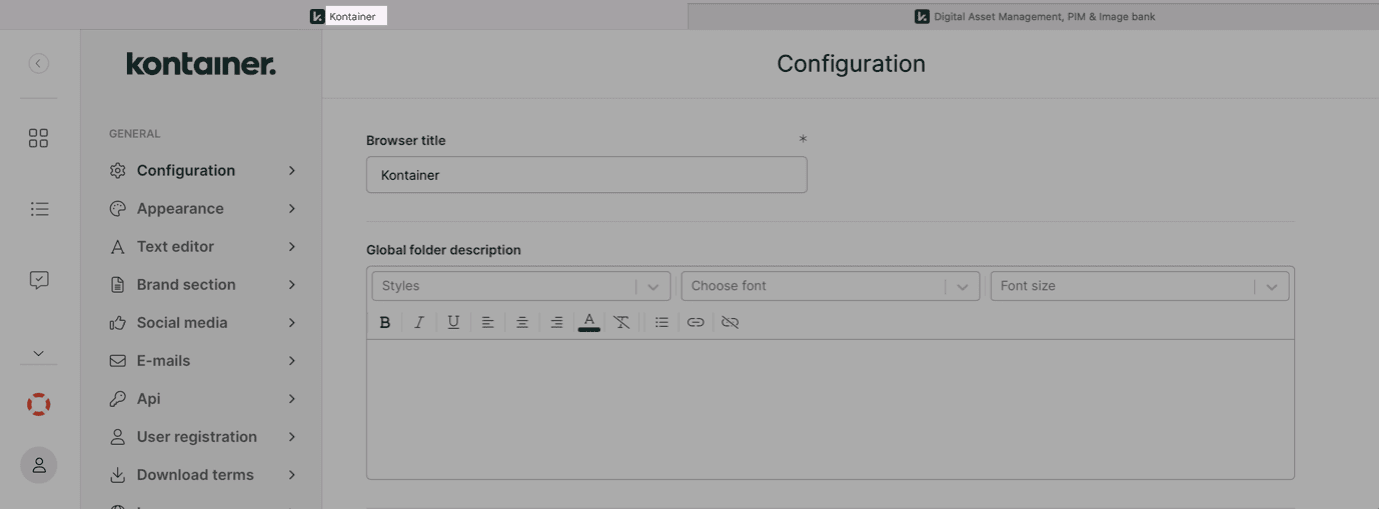Expand the Text editor chevron arrow
This screenshot has height=513, width=1384.
point(293,247)
